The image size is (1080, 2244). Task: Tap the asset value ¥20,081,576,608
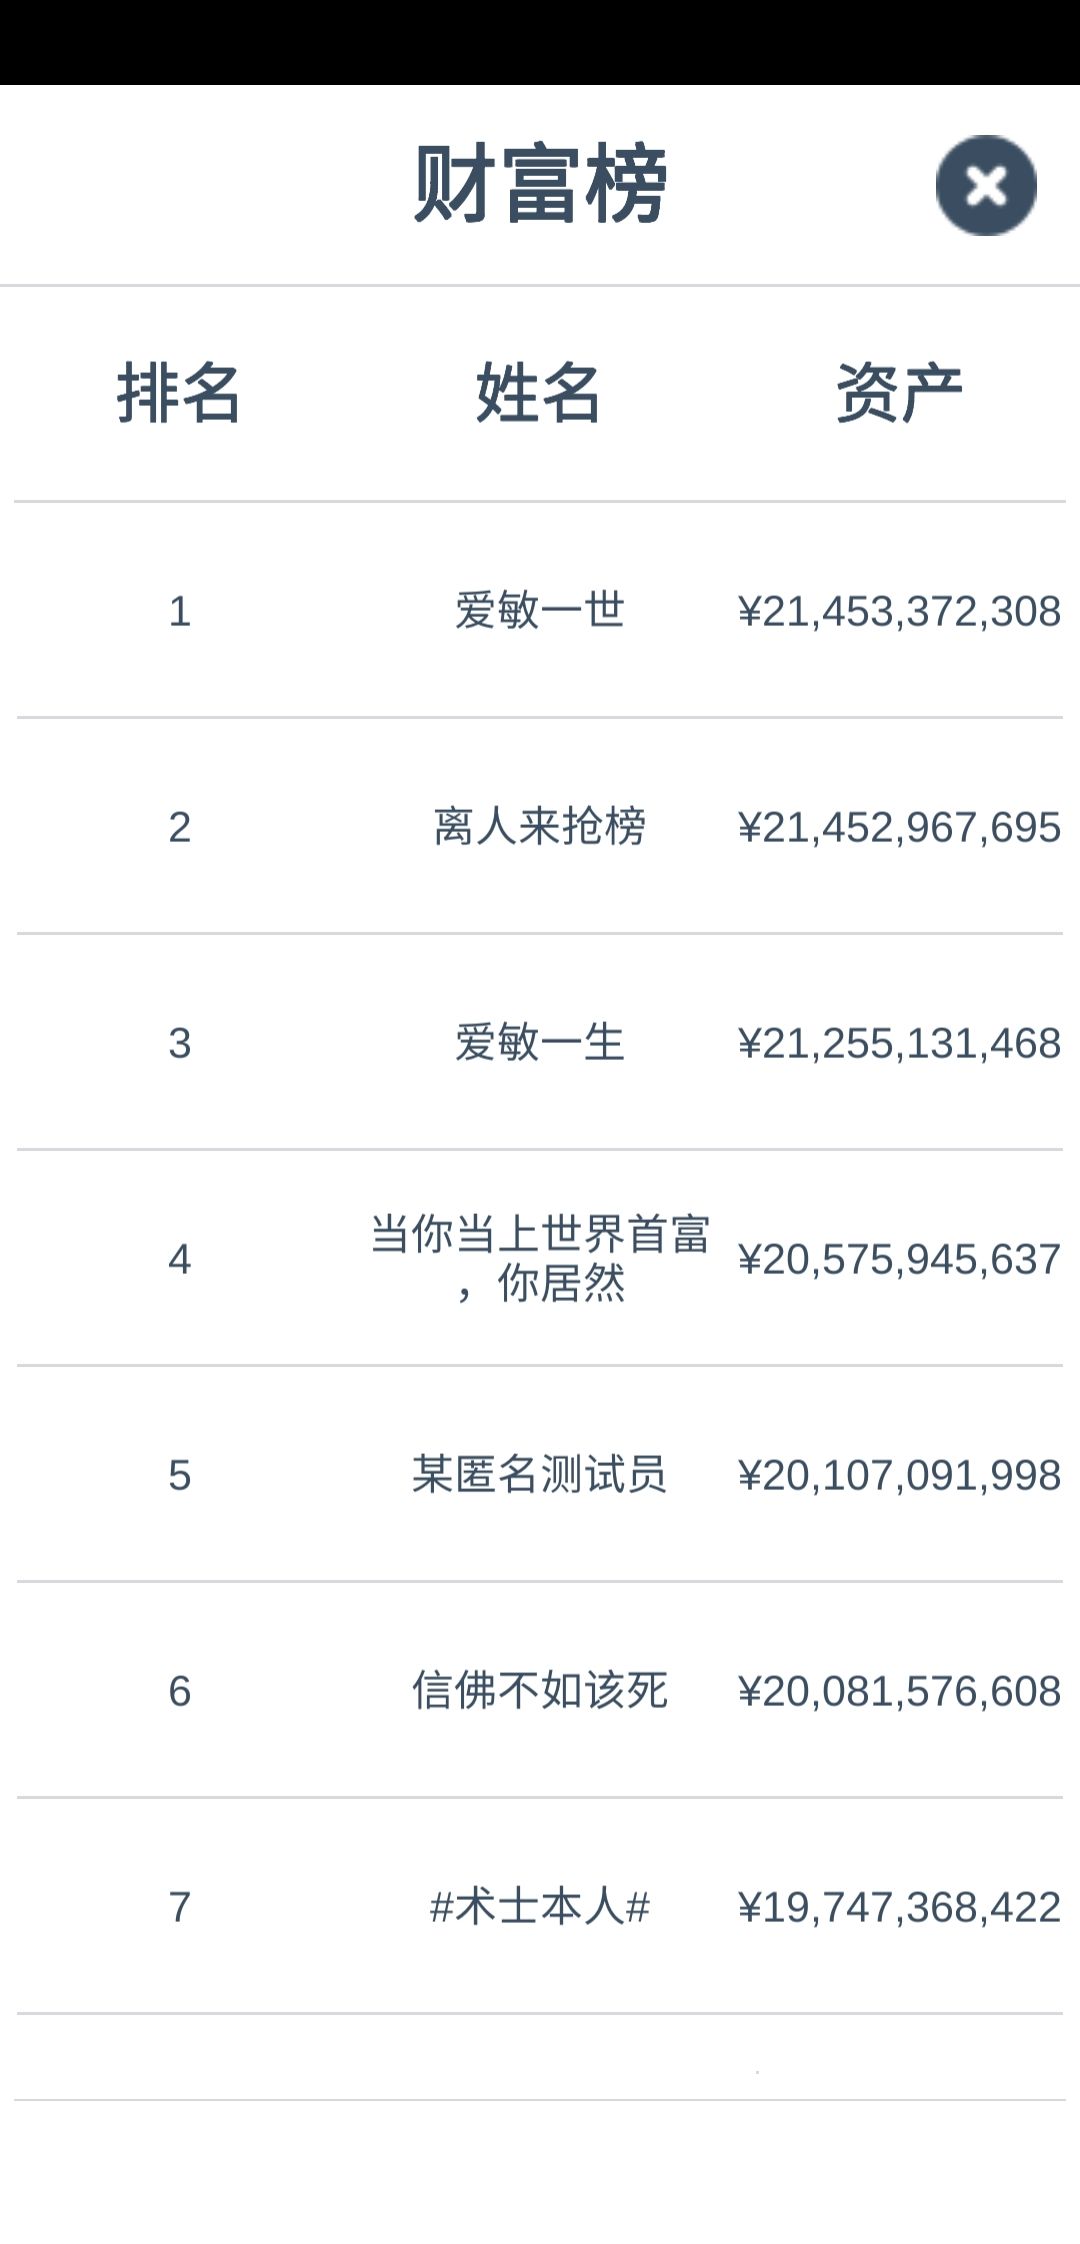coord(899,1692)
